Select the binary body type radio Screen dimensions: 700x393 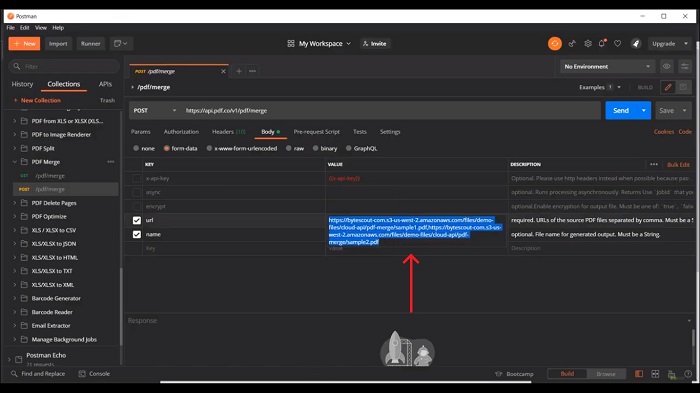click(315, 148)
